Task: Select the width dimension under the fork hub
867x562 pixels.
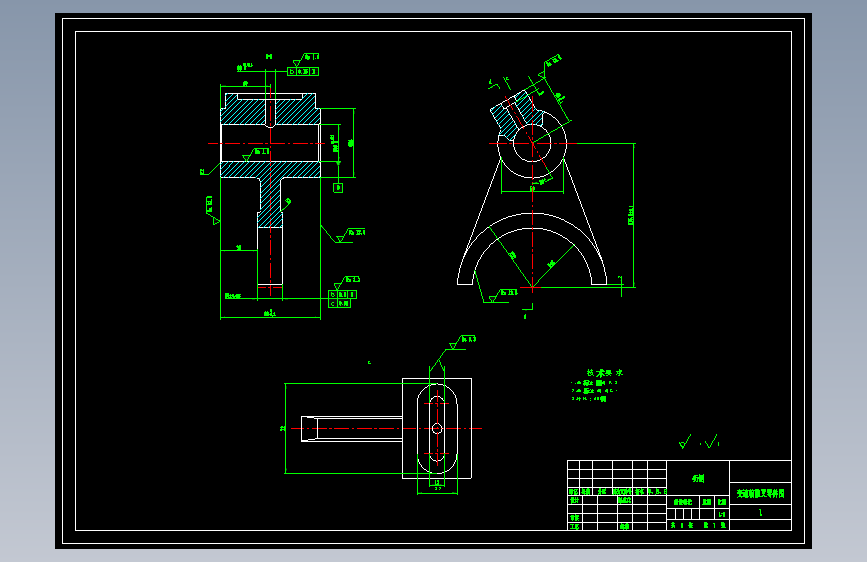Action: tap(532, 190)
